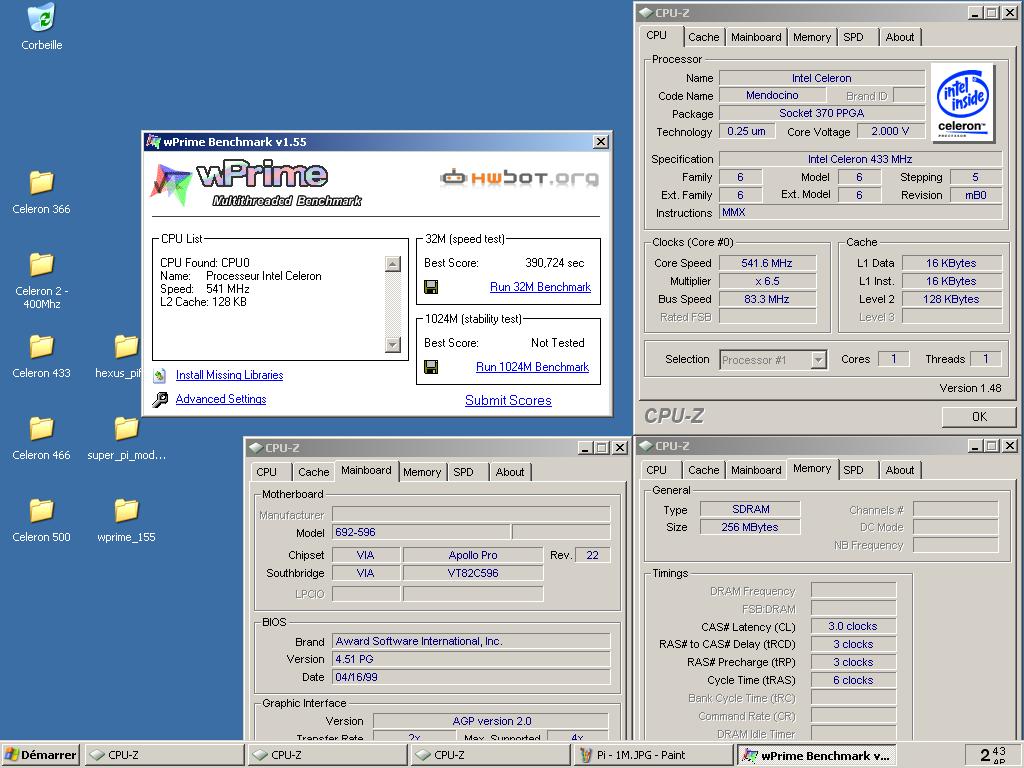Click the save icon beside Run 32M Benchmark
The image size is (1024, 768).
(x=431, y=287)
